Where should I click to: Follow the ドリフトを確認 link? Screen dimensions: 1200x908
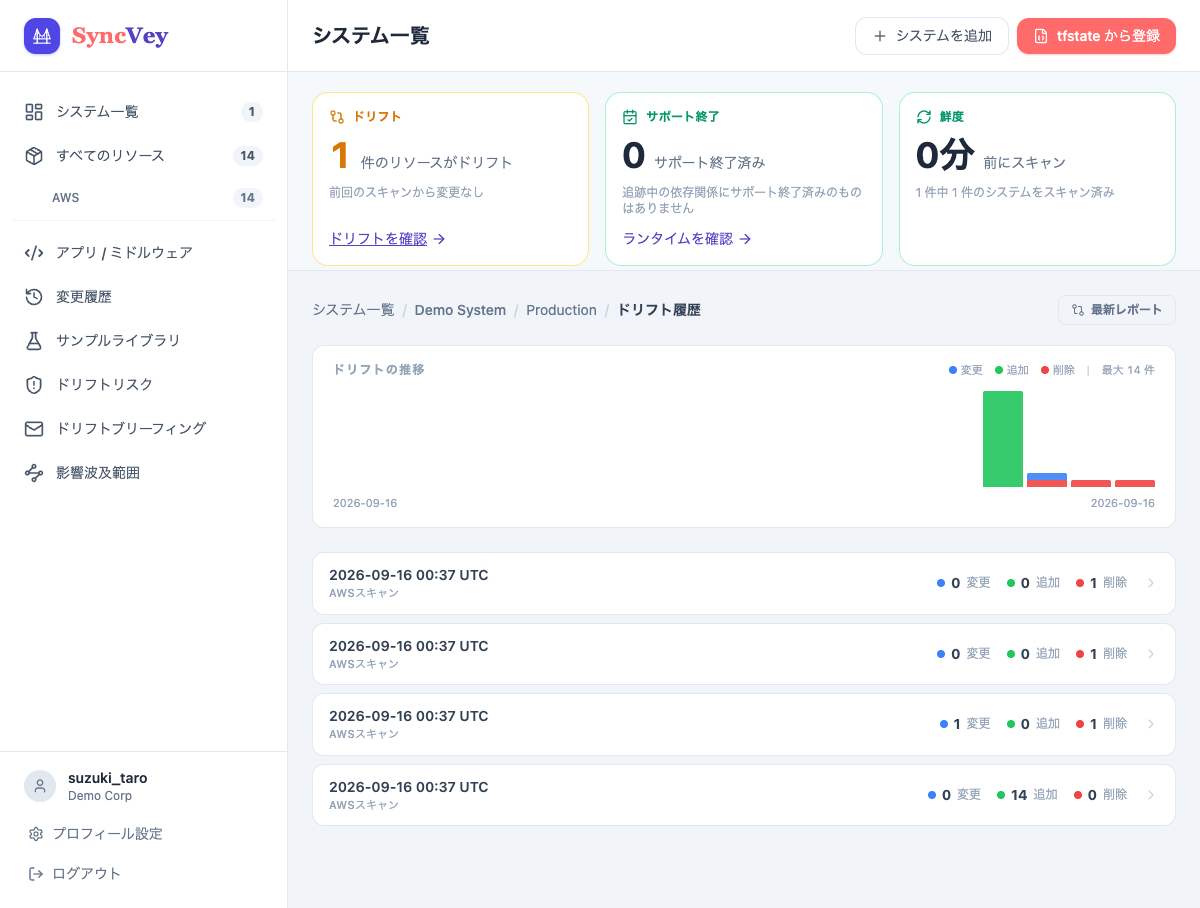(x=387, y=239)
